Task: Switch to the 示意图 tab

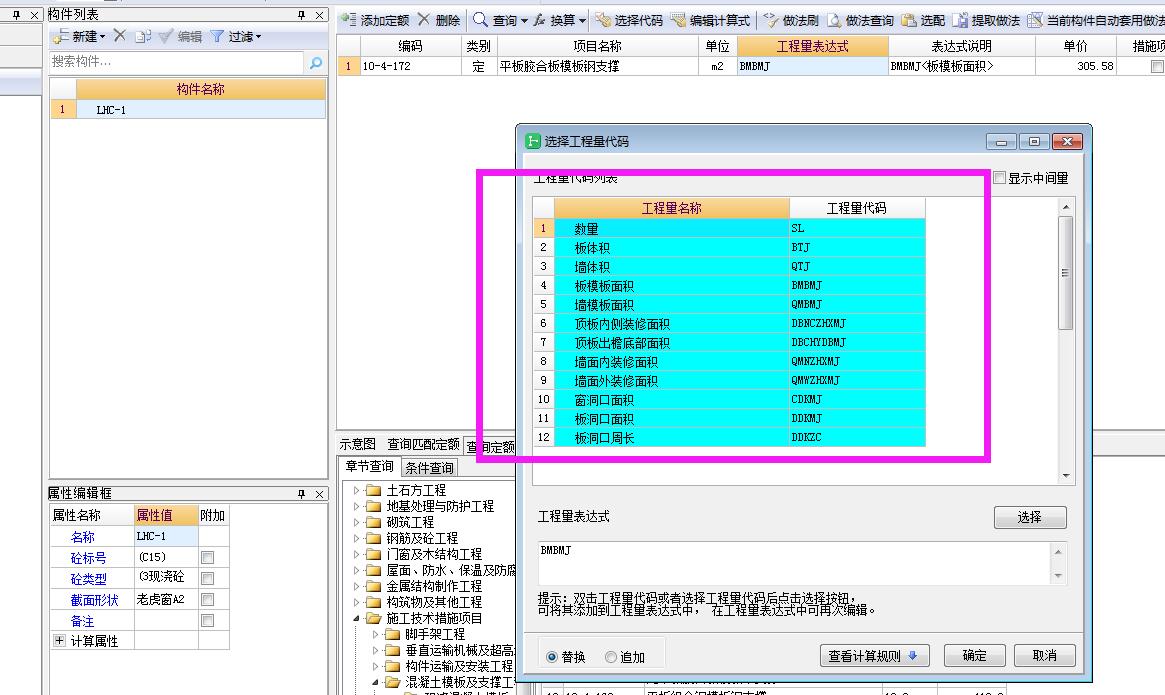Action: tap(357, 445)
